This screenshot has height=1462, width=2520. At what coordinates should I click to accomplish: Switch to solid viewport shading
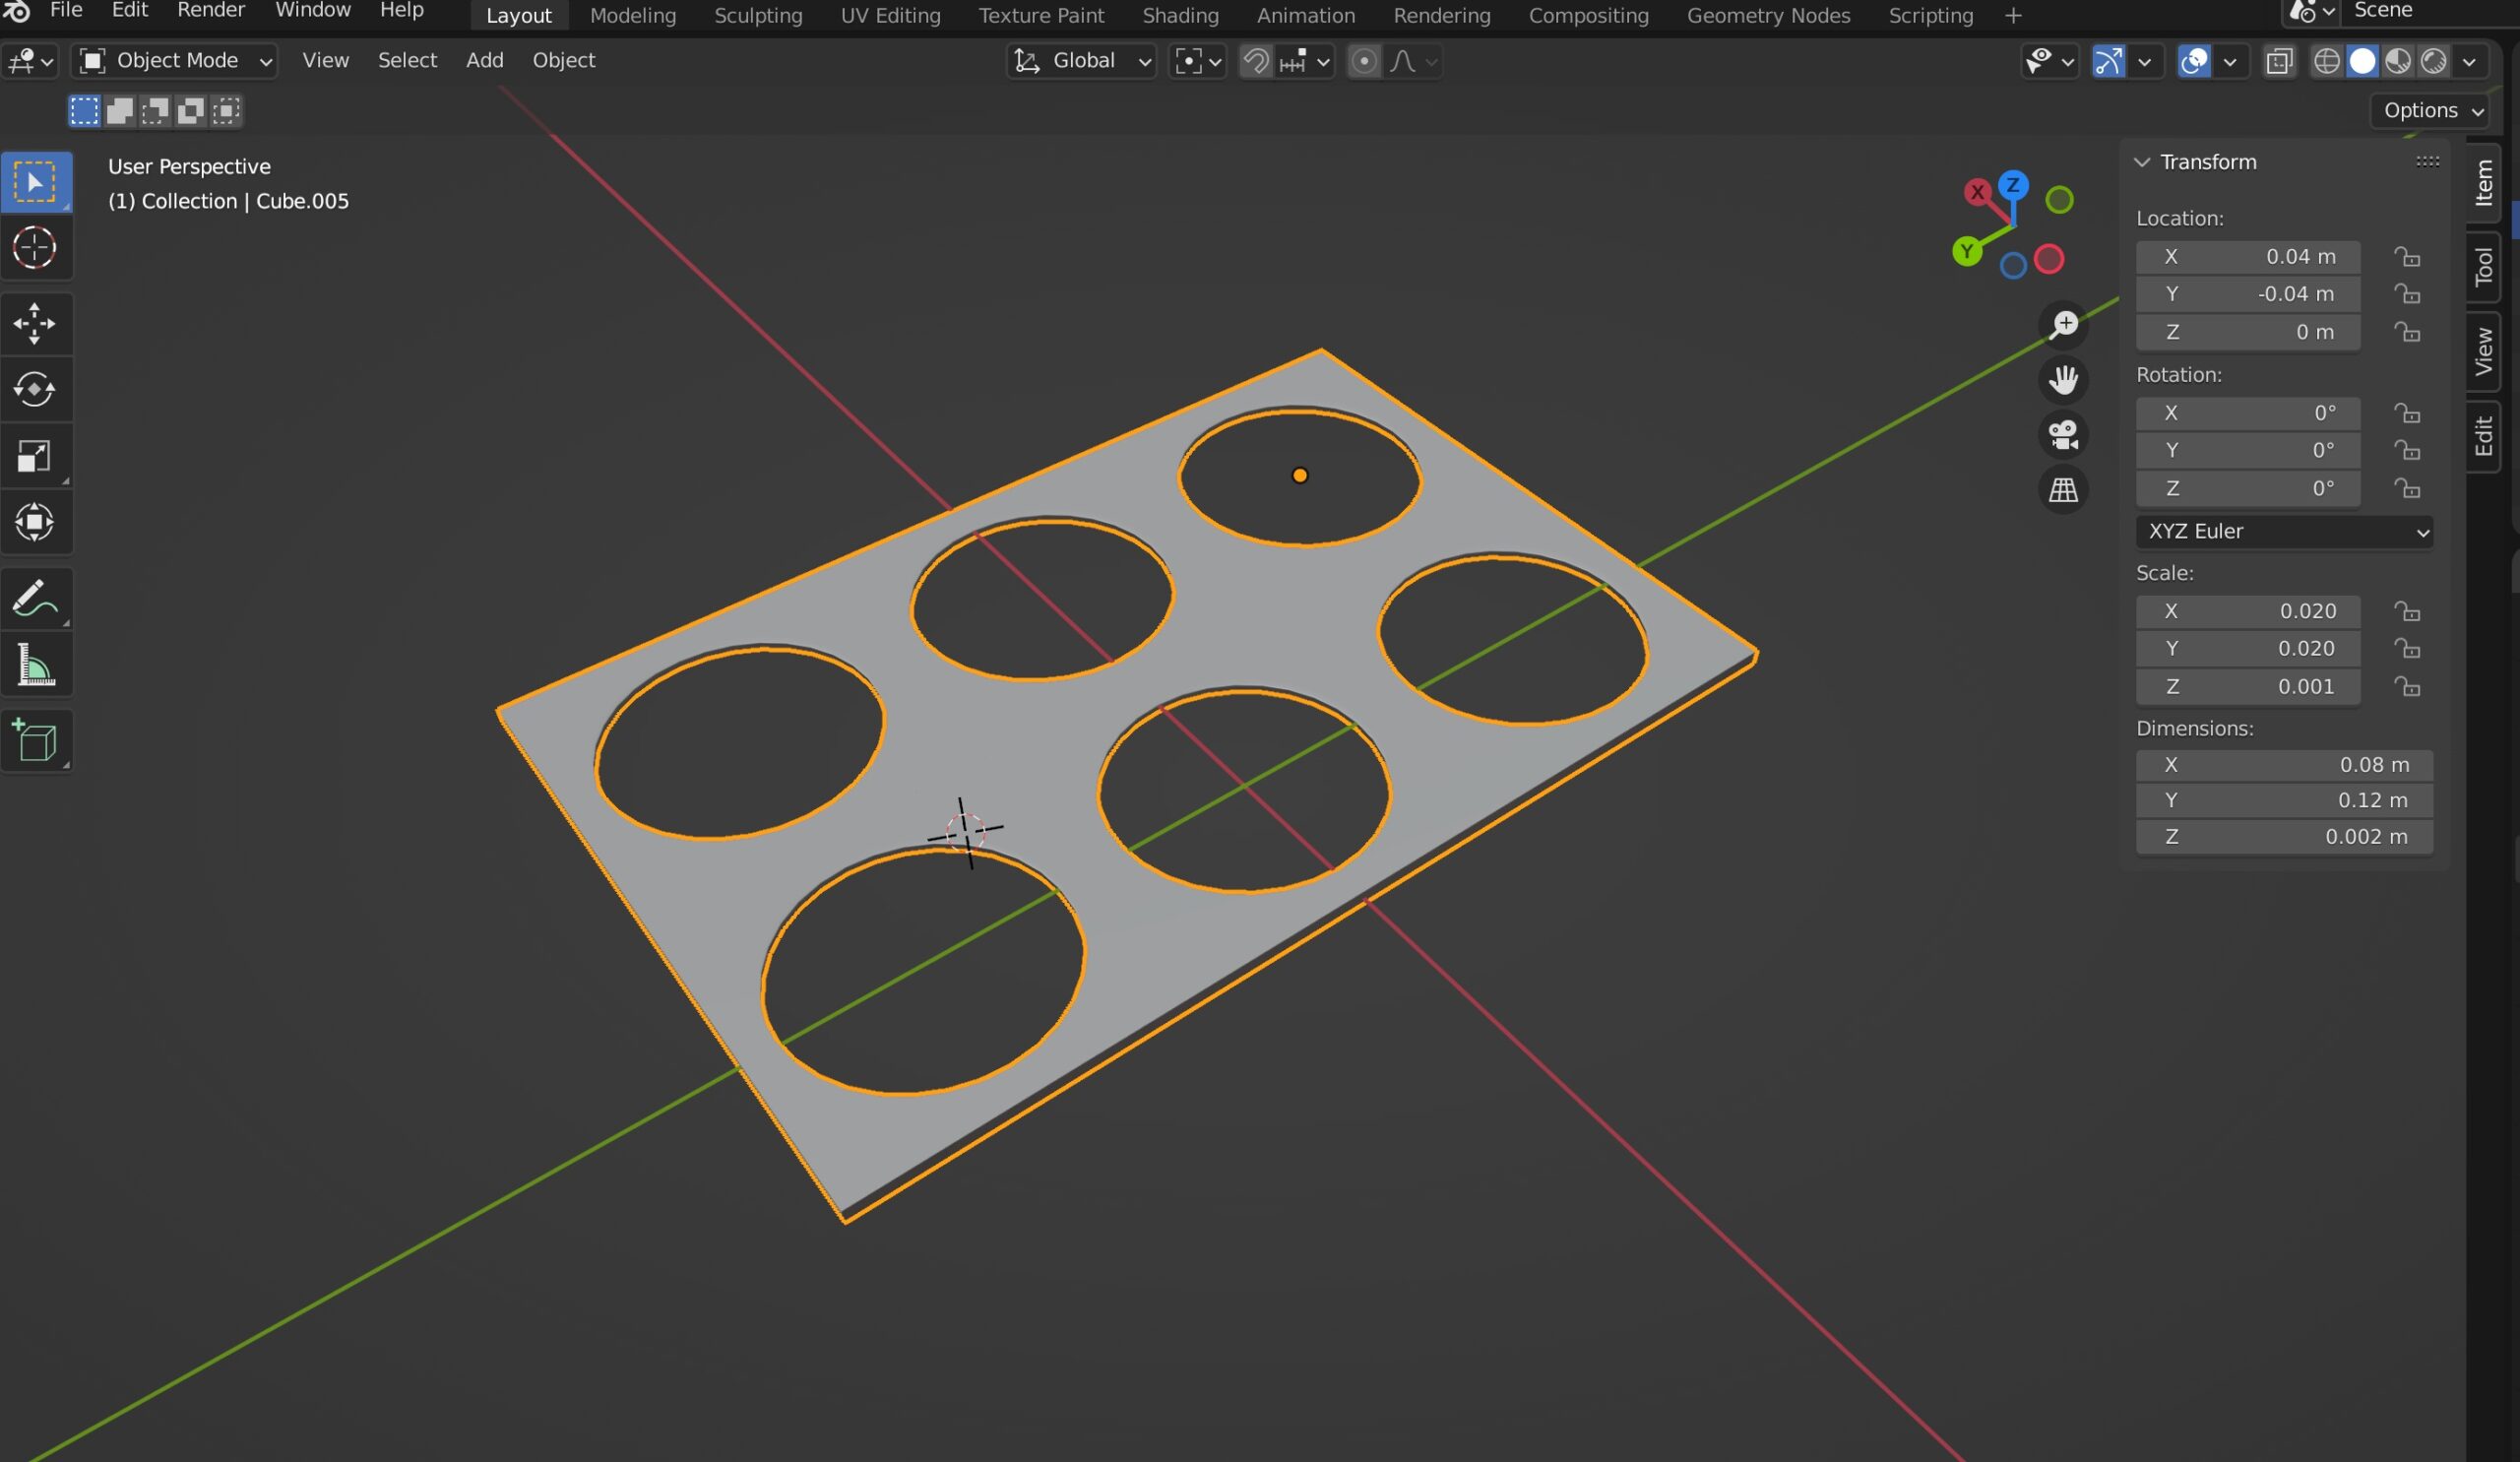coord(2362,61)
